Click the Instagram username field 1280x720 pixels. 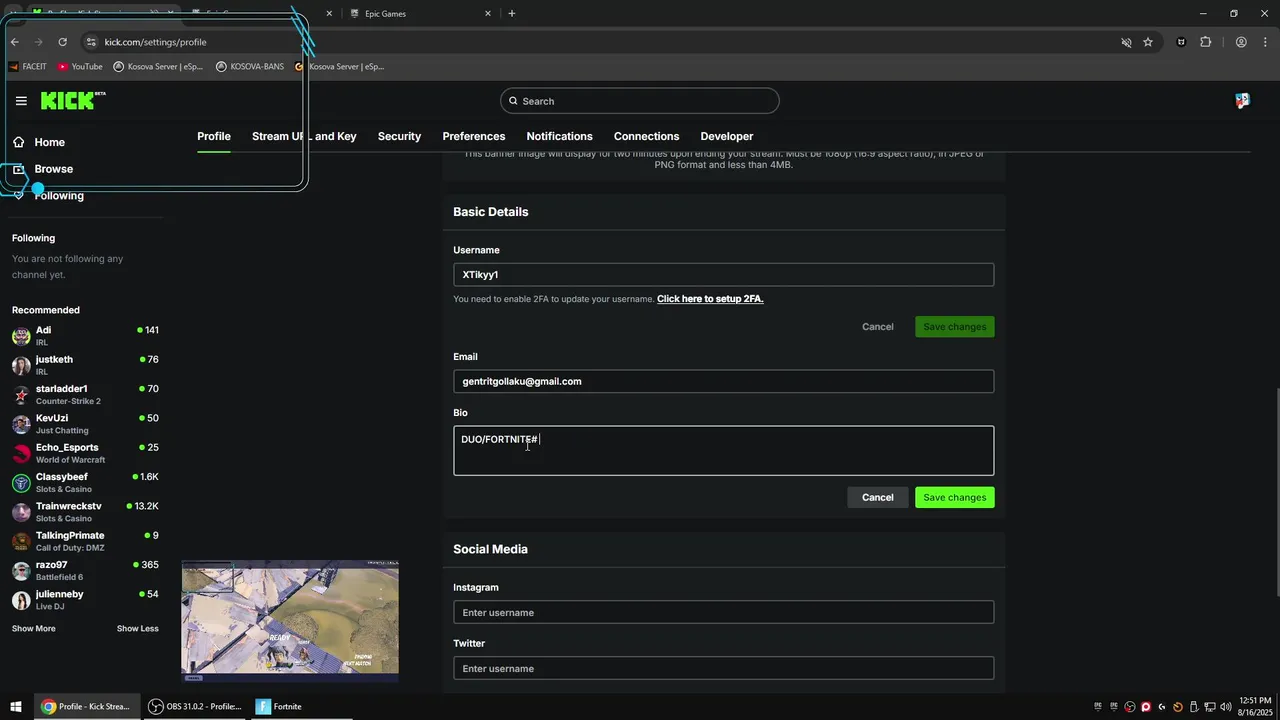click(x=724, y=612)
